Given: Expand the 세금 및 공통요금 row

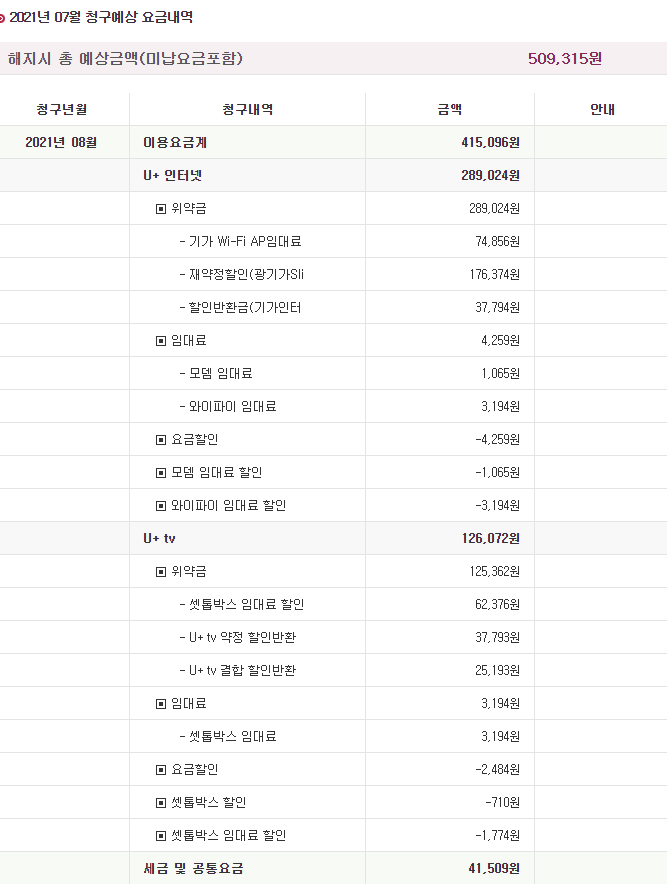Looking at the screenshot, I should point(192,868).
